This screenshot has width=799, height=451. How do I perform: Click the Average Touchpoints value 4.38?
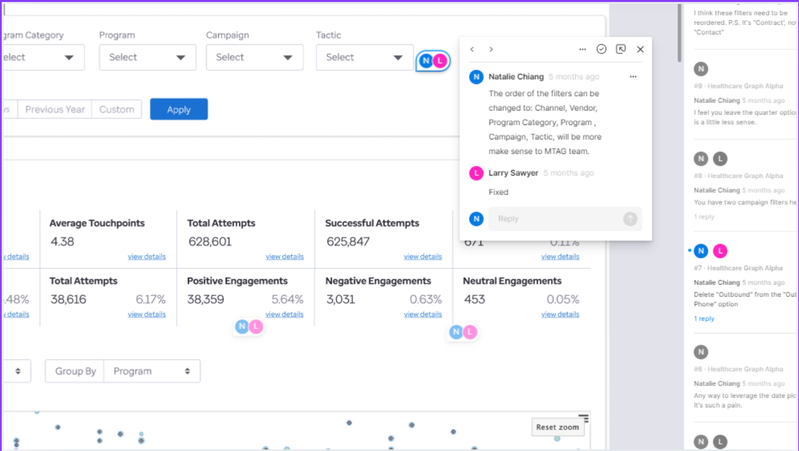pyautogui.click(x=62, y=242)
